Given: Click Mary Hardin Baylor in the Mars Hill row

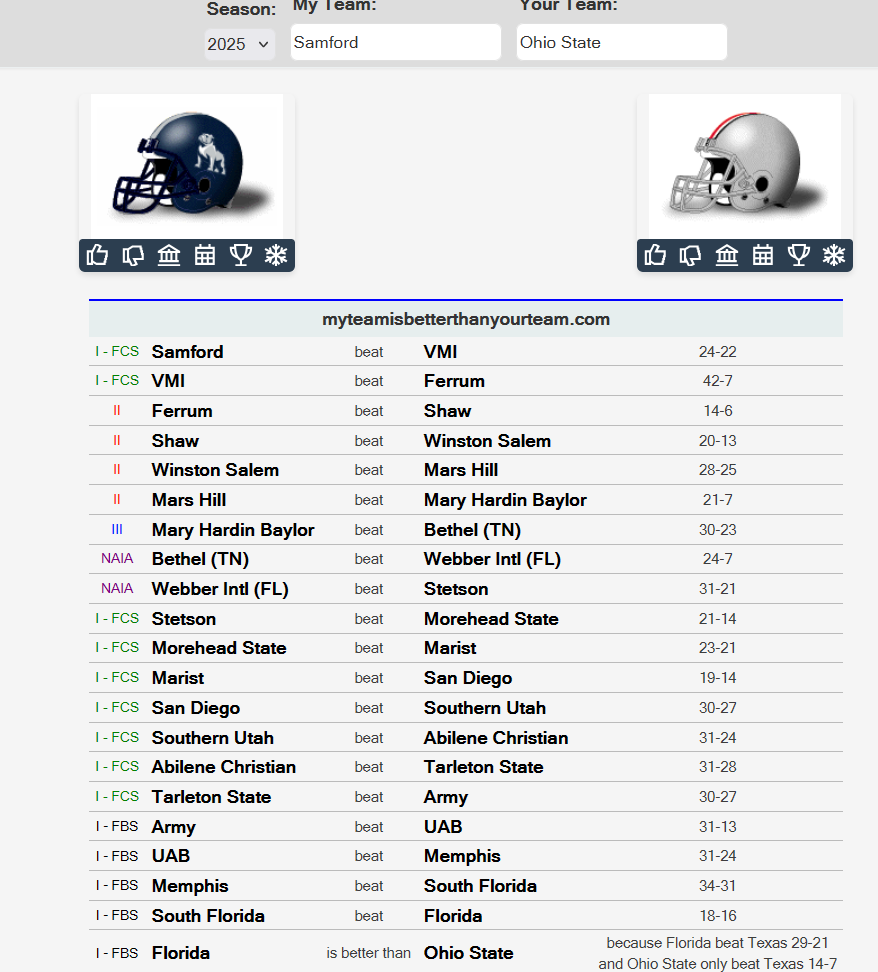Looking at the screenshot, I should click(505, 500).
